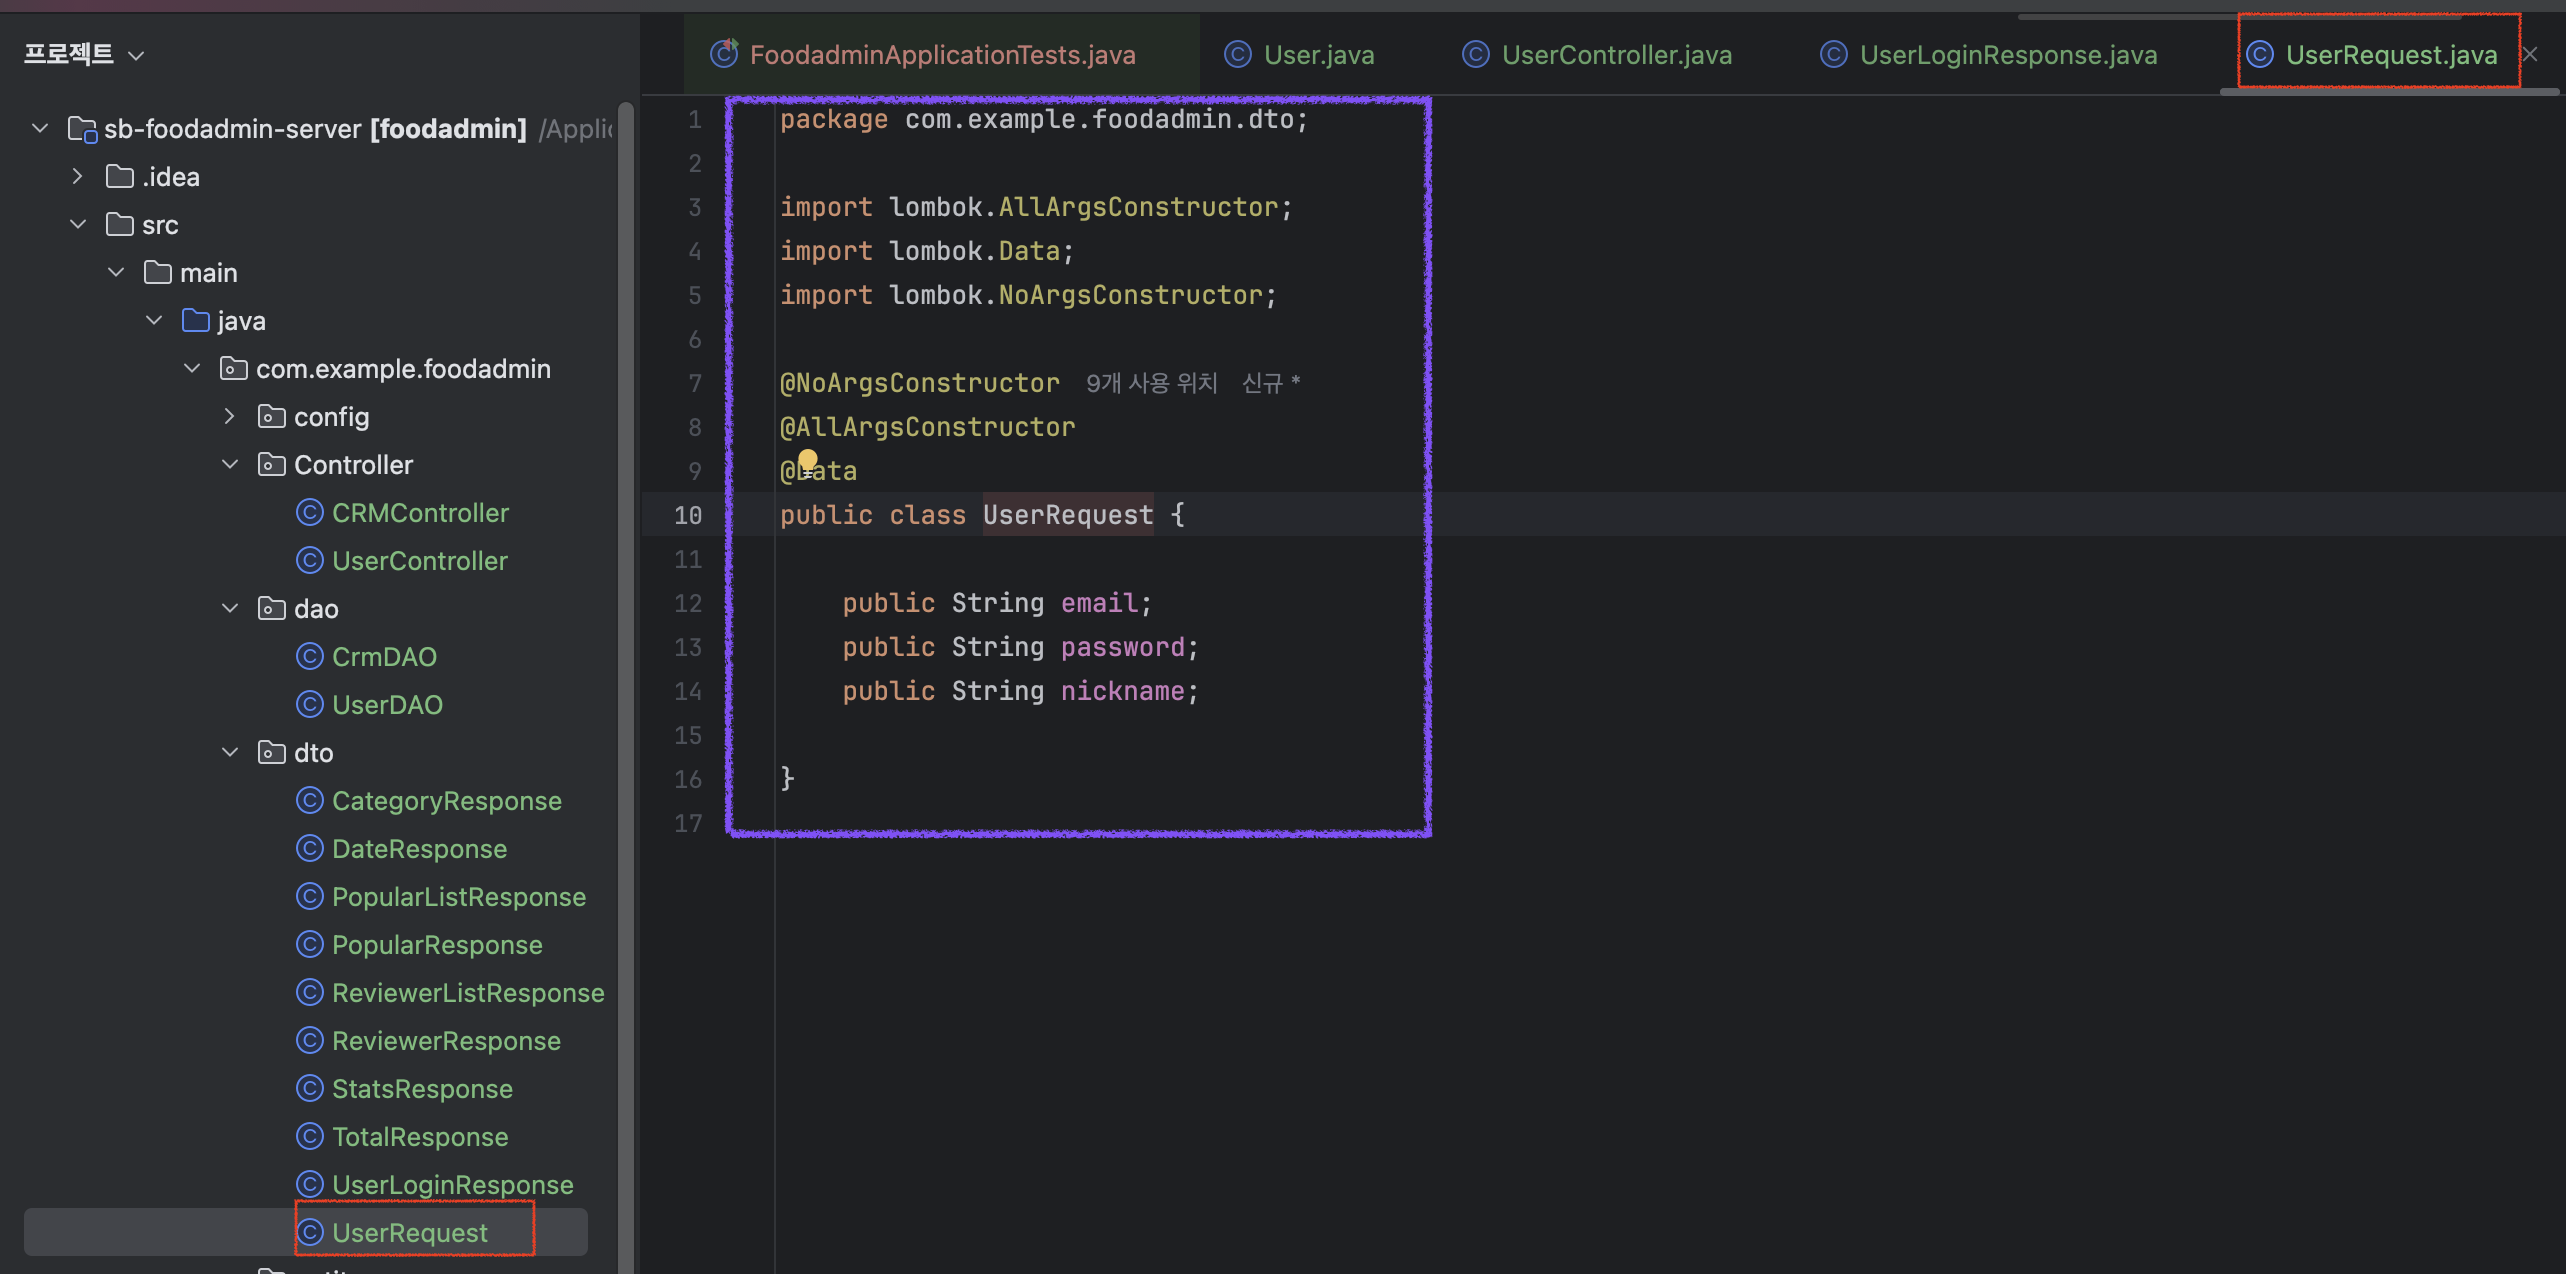Click the 신규 * author inlay hint
This screenshot has height=1274, width=2566.
click(1271, 383)
